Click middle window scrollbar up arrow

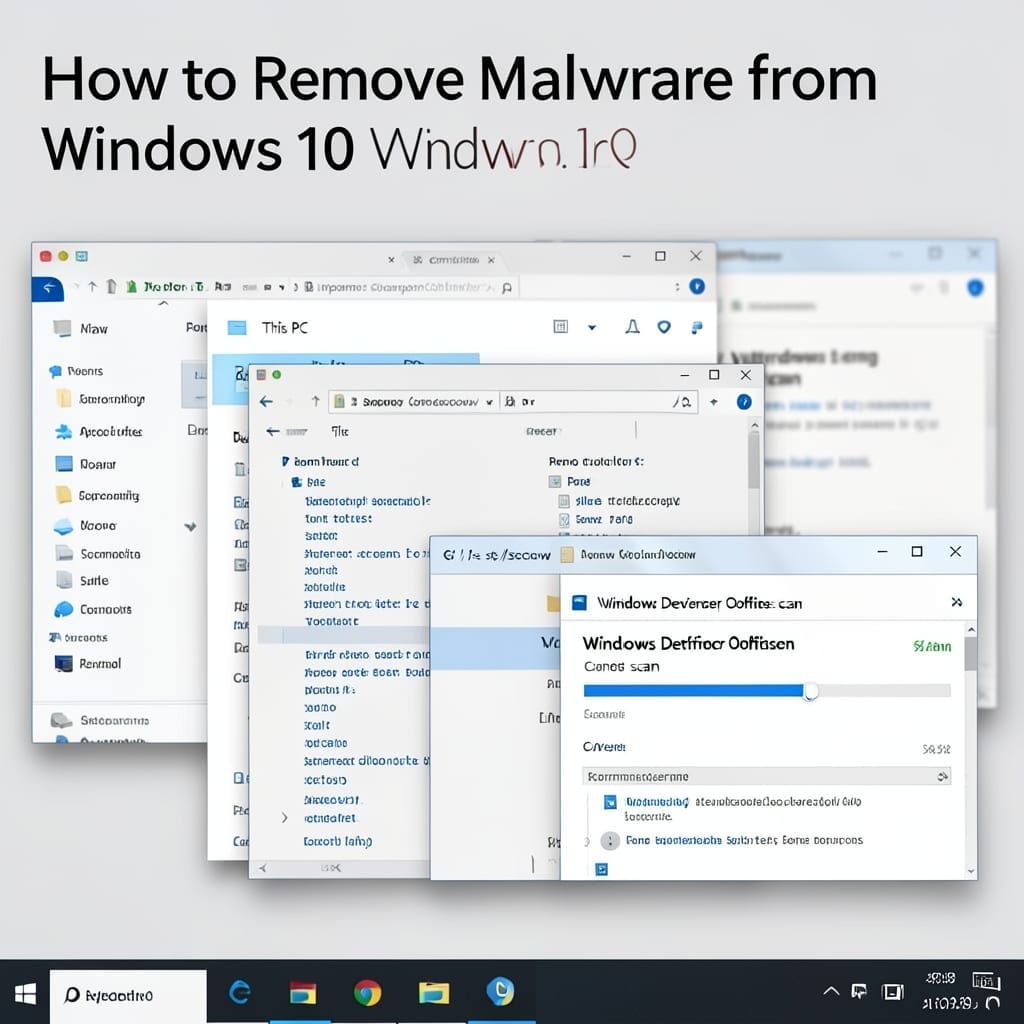click(754, 425)
